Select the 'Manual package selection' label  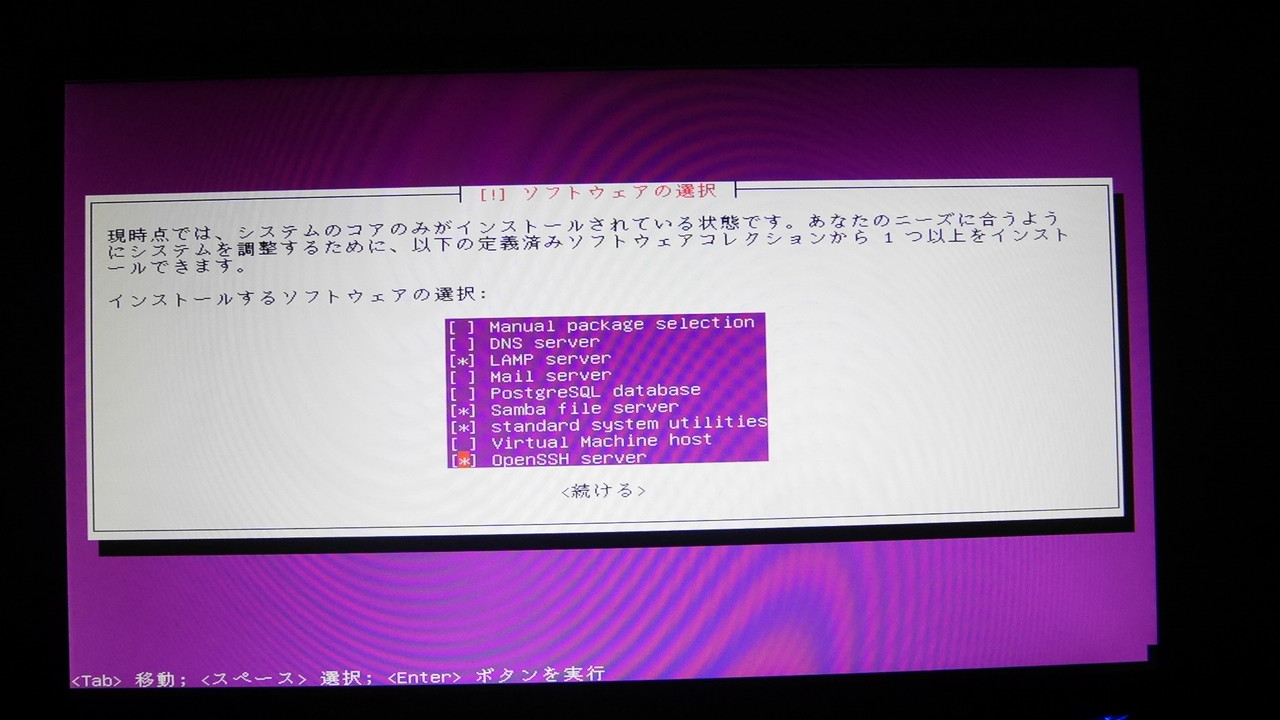tap(622, 324)
